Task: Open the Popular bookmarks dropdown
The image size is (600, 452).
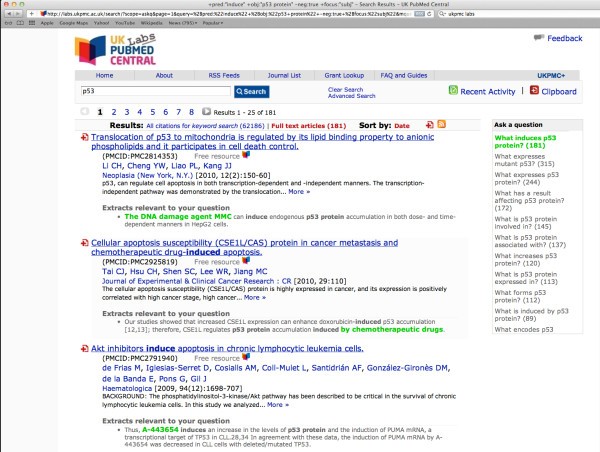Action: [213, 23]
